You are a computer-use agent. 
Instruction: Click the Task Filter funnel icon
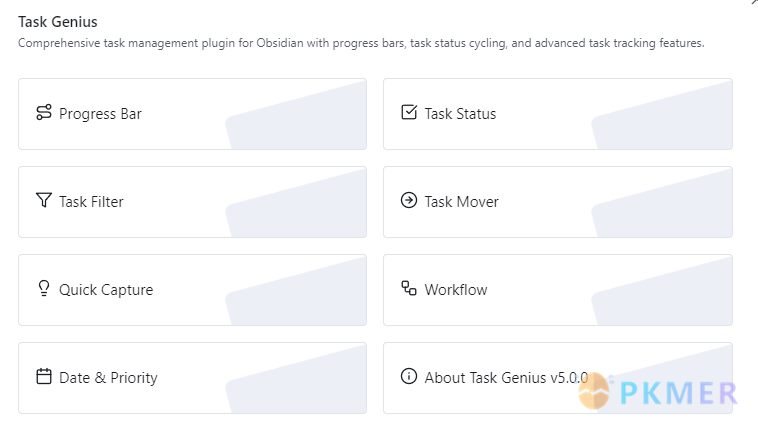pos(43,201)
